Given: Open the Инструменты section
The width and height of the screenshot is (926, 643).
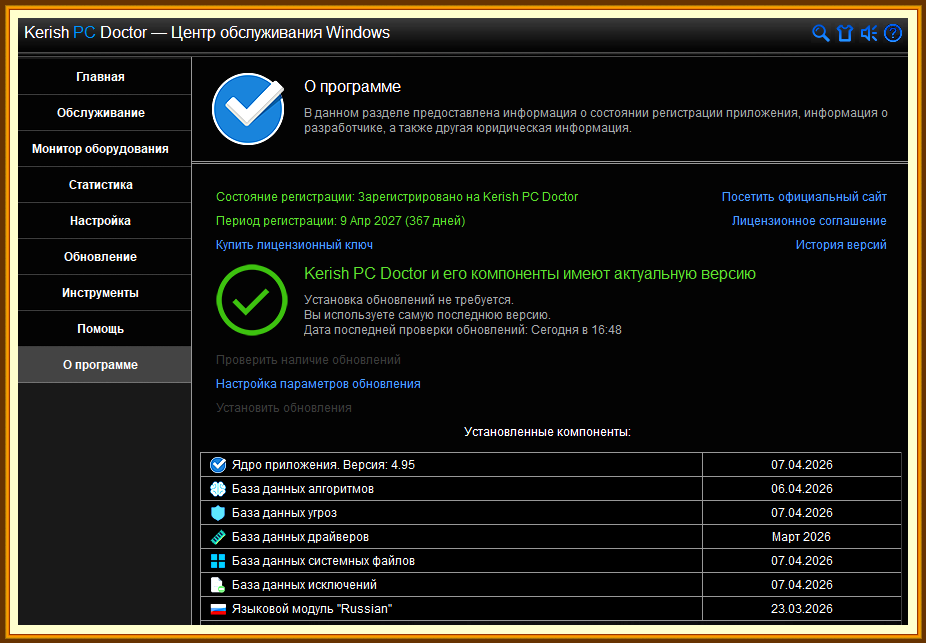Looking at the screenshot, I should 105,293.
